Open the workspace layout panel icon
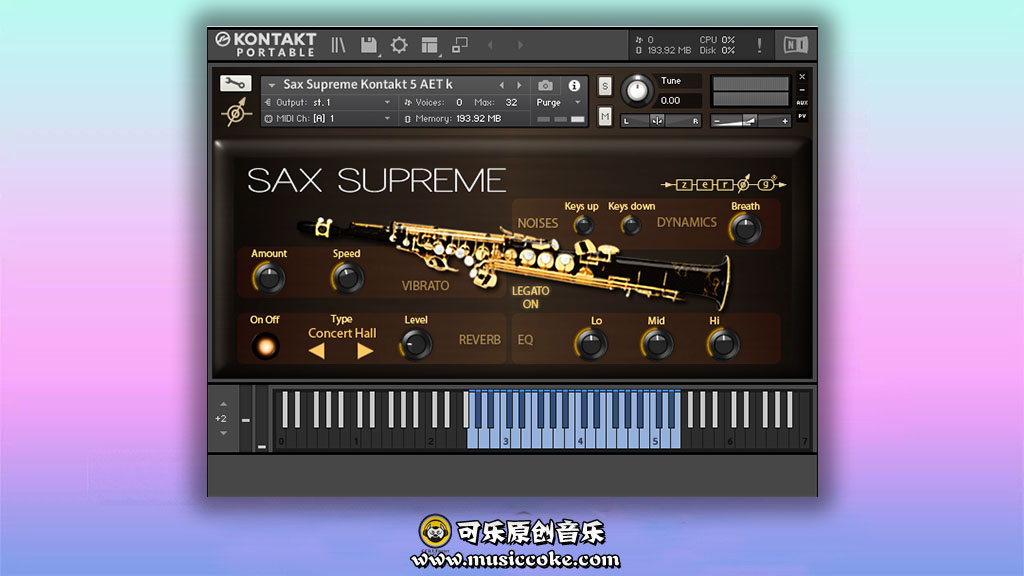This screenshot has height=576, width=1024. coord(430,45)
